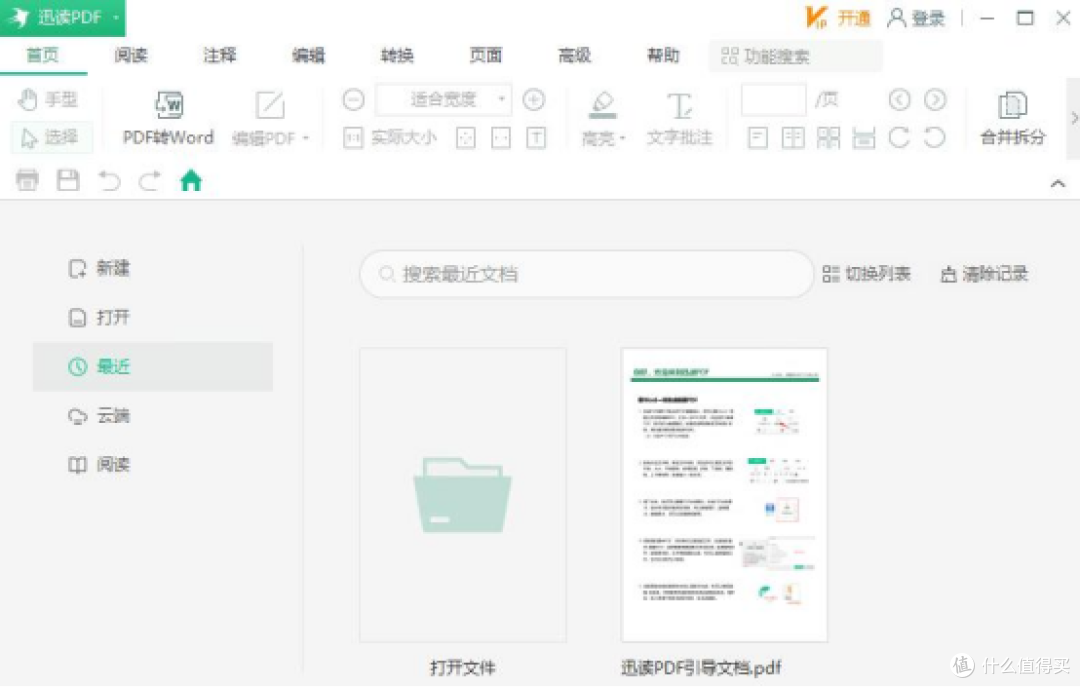Screen dimensions: 1080x688
Task: Open 迅读PDF引导文档.pdf thumbnail
Action: 725,495
